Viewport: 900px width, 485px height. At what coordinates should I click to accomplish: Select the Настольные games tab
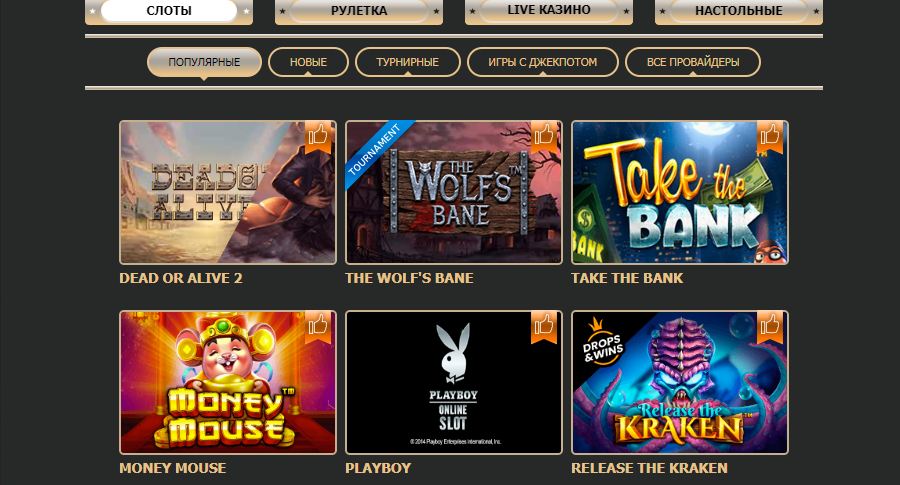[x=739, y=11]
